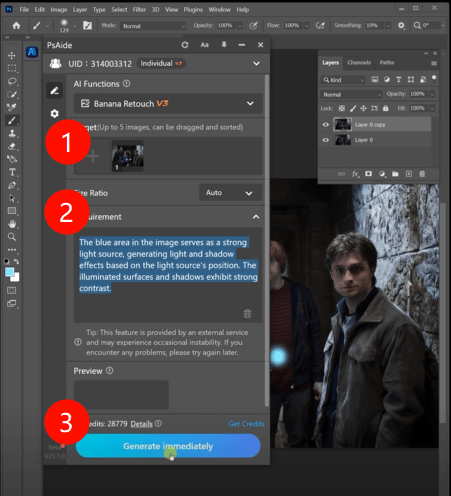Hide the Layer 0 copy layer

(326, 125)
